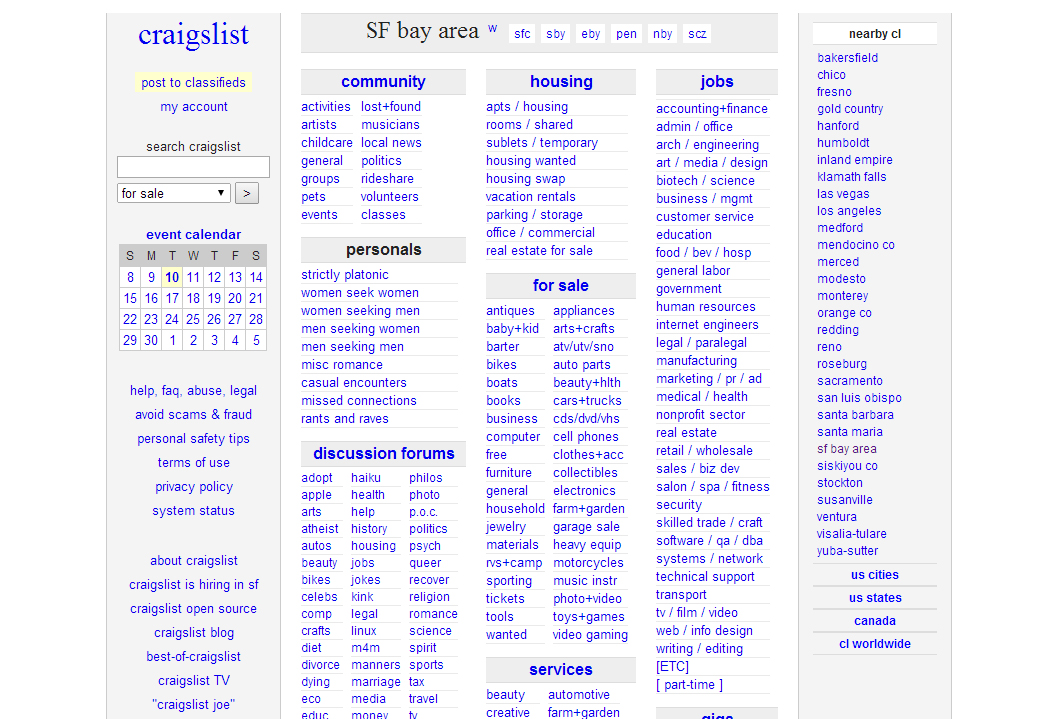Image resolution: width=1063 pixels, height=719 pixels.
Task: Open personal safety tips
Action: click(x=193, y=438)
